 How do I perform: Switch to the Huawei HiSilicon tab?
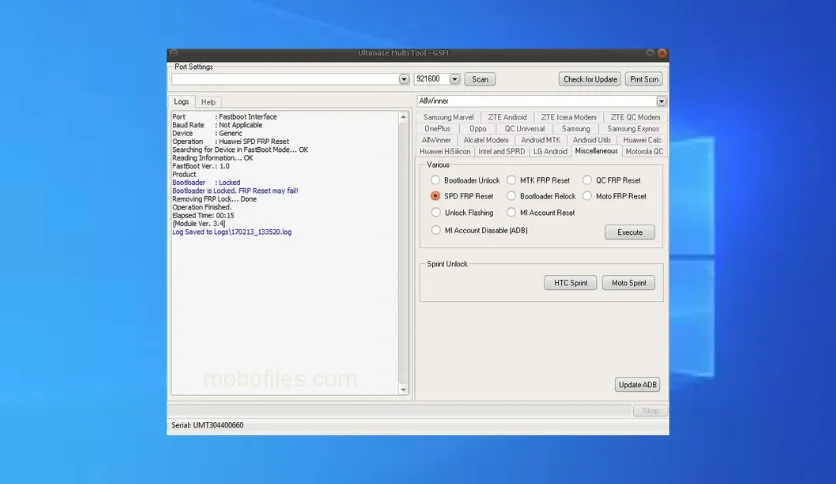(x=445, y=151)
